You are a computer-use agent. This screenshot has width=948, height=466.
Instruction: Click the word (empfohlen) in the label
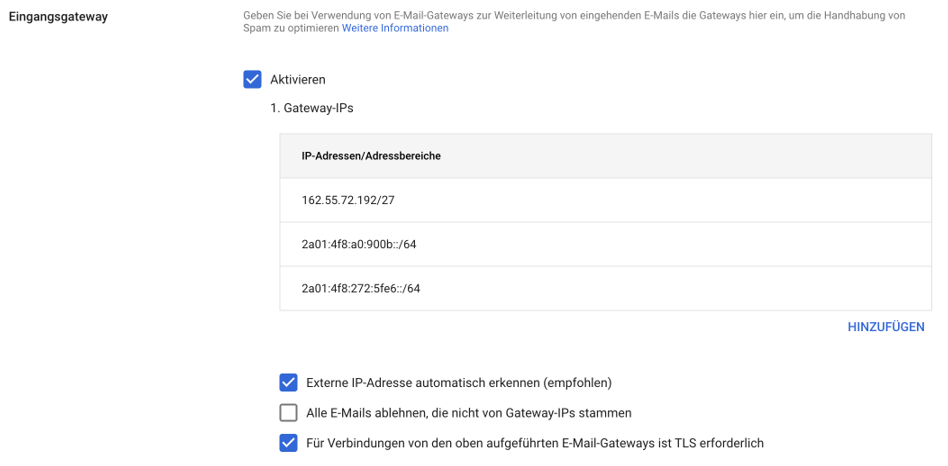tap(578, 382)
